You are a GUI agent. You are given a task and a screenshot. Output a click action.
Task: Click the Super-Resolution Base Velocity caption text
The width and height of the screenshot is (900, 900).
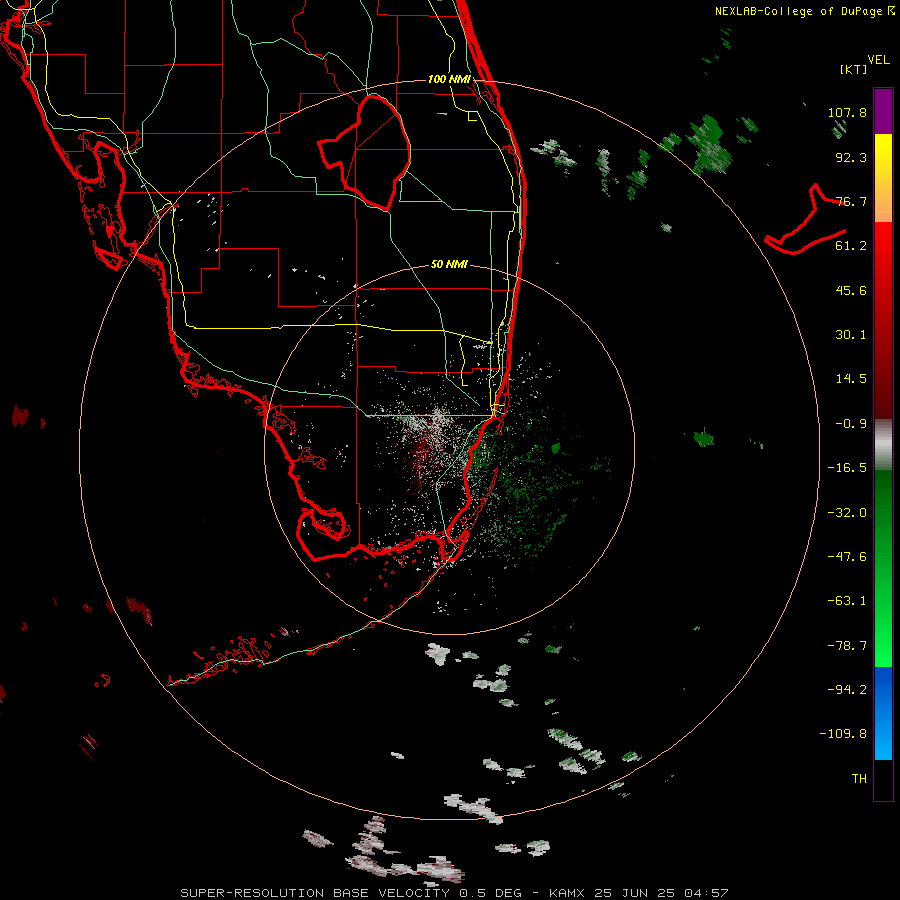click(454, 893)
